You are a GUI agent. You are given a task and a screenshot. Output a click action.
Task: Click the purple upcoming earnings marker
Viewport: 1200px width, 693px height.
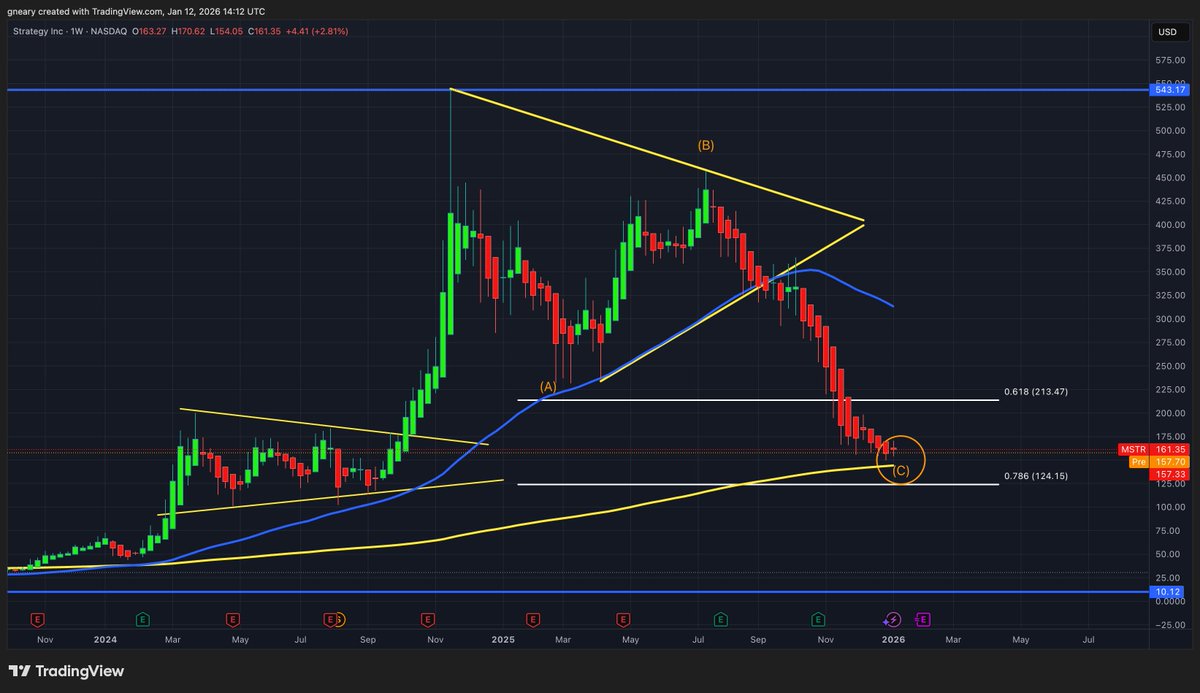pos(922,619)
